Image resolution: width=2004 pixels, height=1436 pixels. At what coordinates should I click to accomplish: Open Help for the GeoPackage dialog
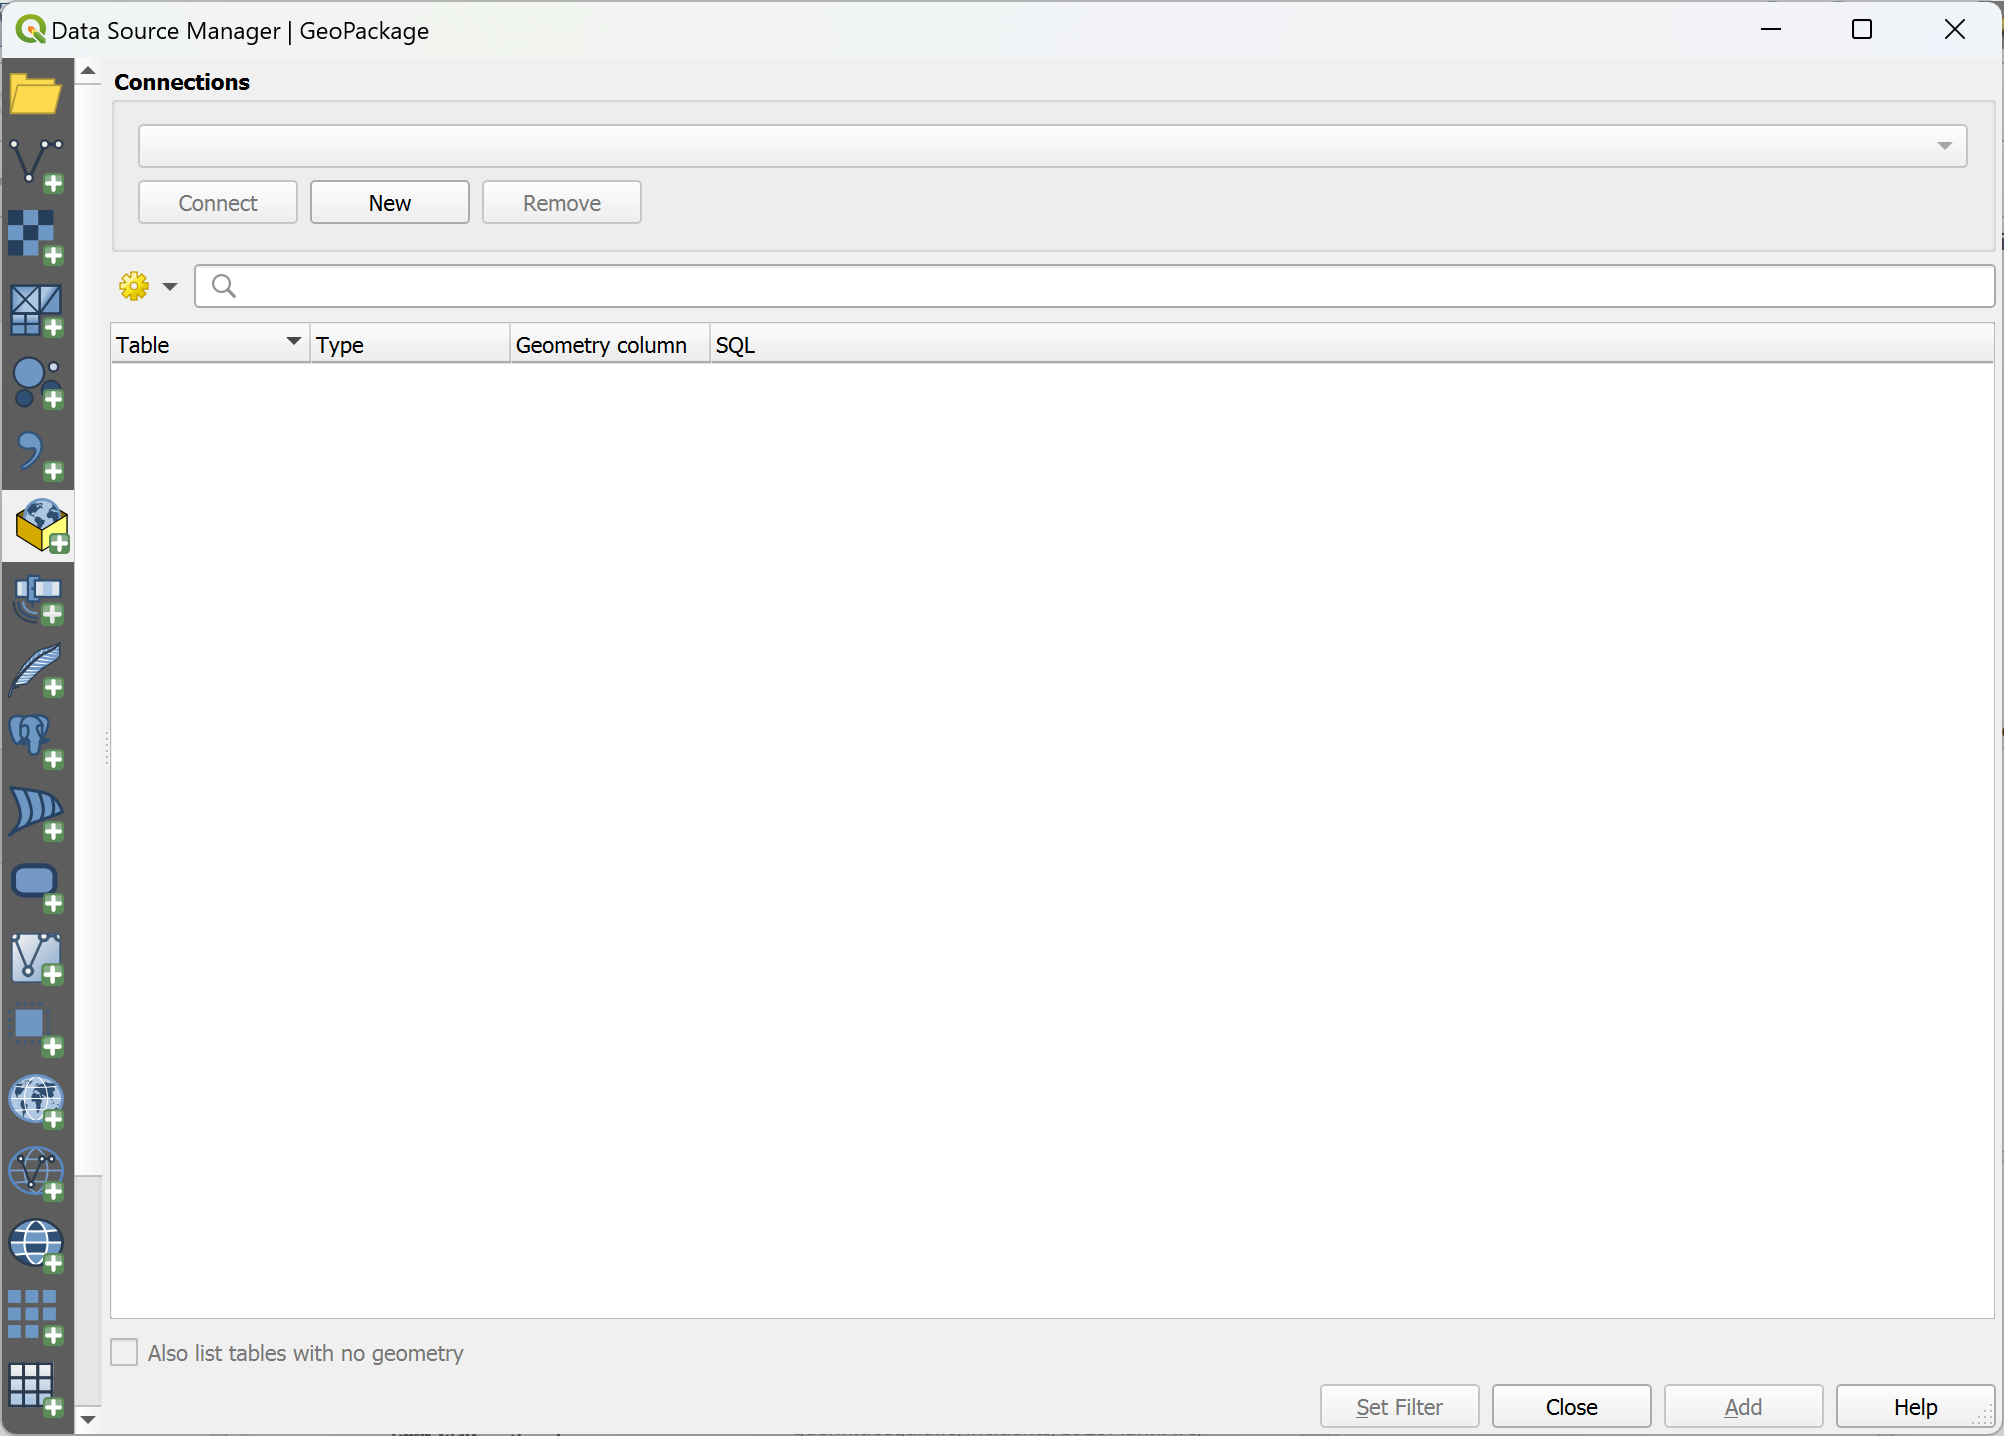click(x=1916, y=1407)
